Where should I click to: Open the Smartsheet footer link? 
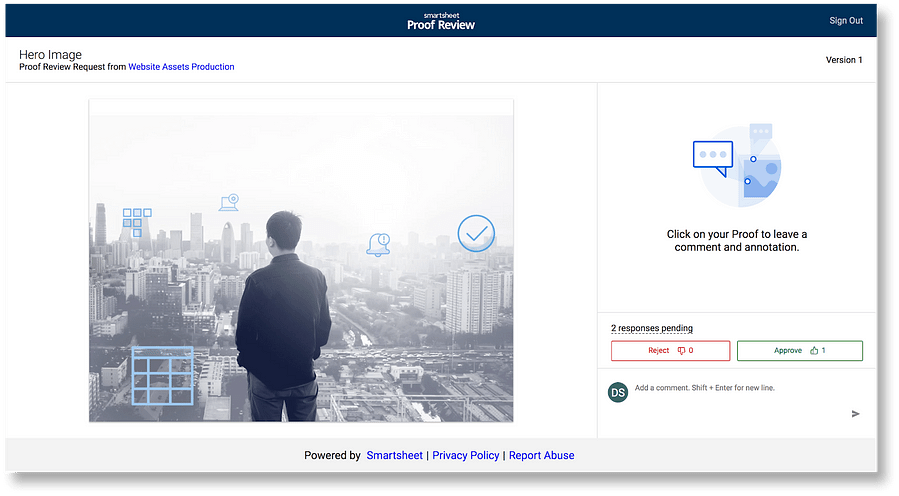[x=394, y=455]
